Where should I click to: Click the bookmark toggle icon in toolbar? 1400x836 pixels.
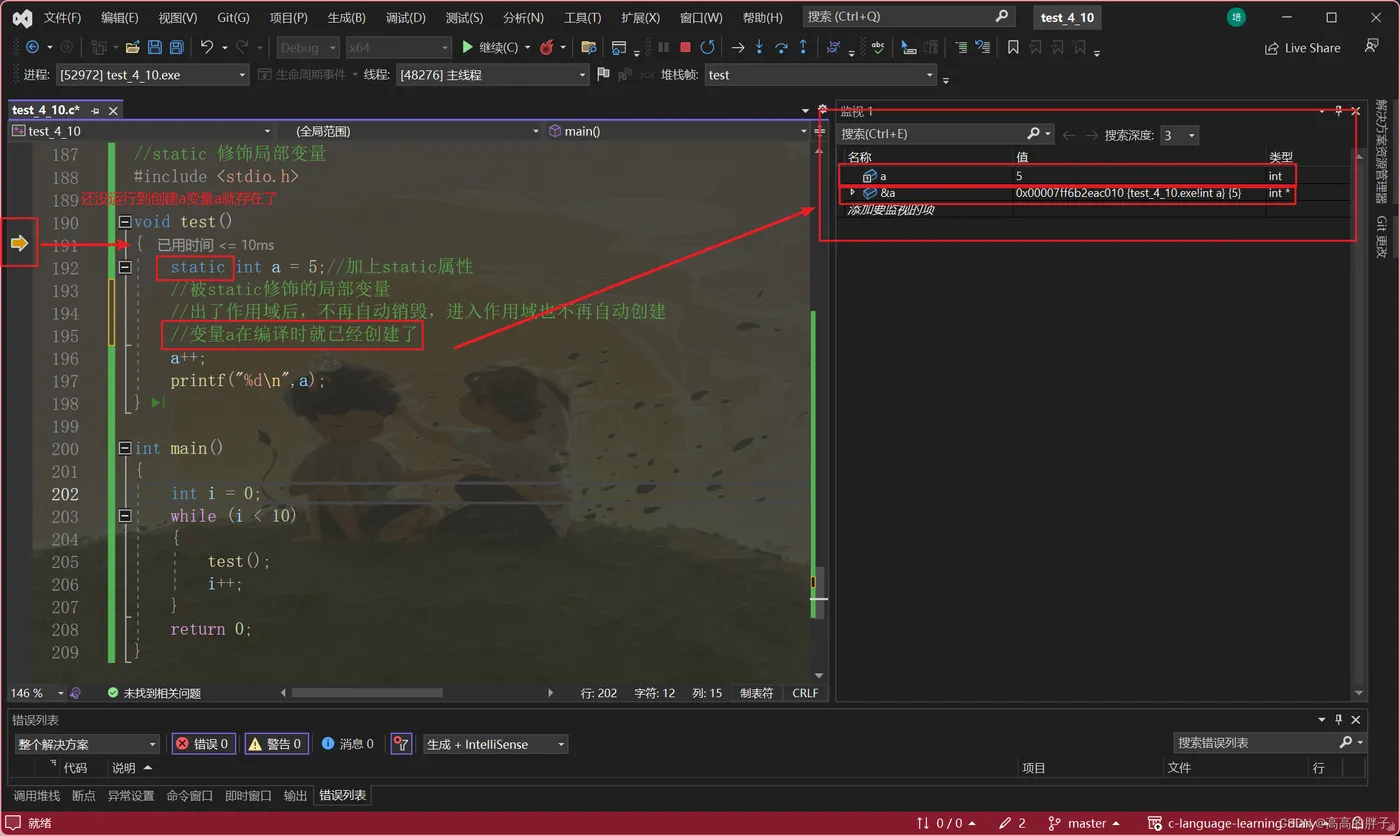pyautogui.click(x=1013, y=47)
